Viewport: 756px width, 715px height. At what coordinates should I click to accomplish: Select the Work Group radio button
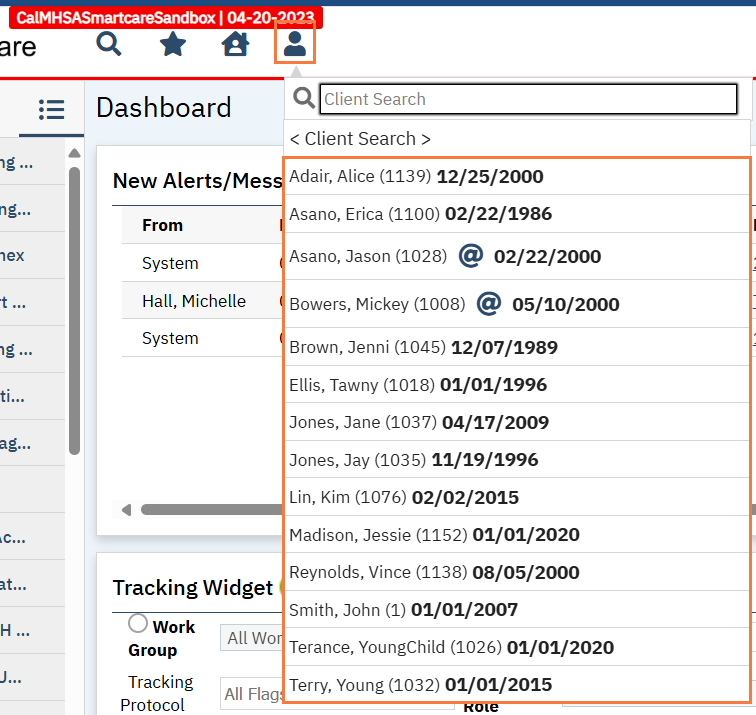pos(138,624)
